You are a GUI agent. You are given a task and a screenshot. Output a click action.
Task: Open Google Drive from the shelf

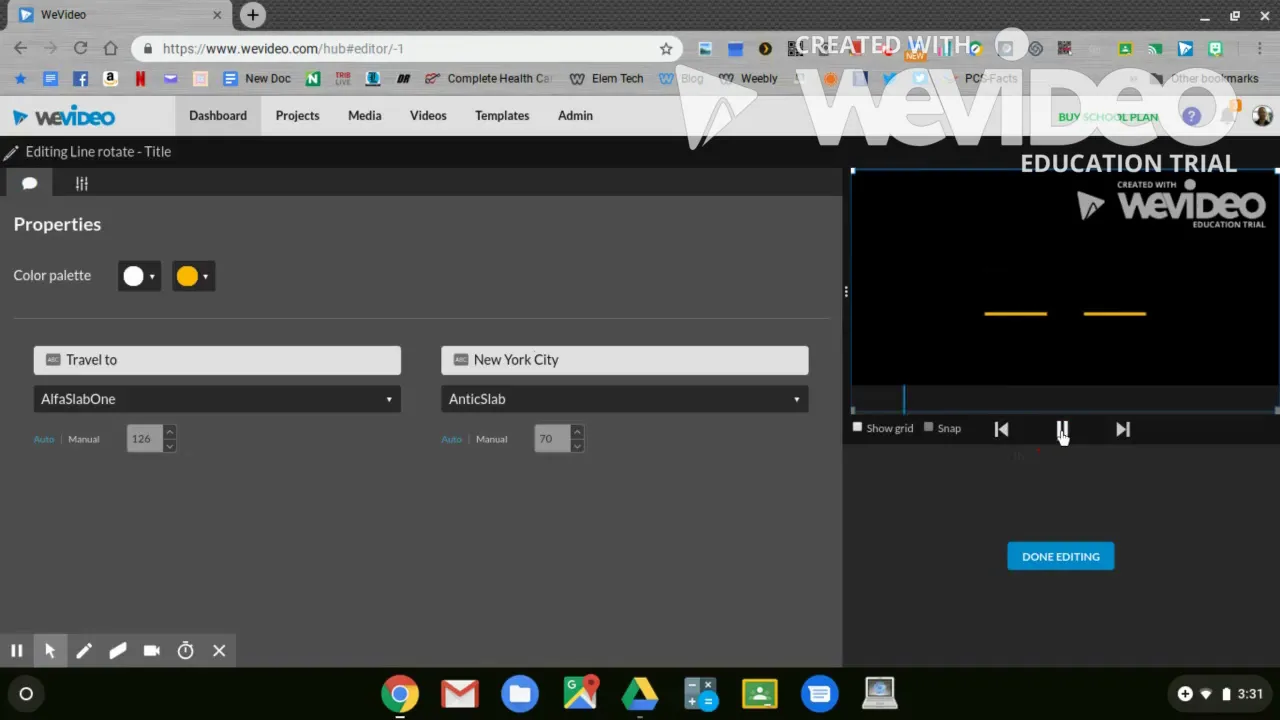click(x=640, y=694)
